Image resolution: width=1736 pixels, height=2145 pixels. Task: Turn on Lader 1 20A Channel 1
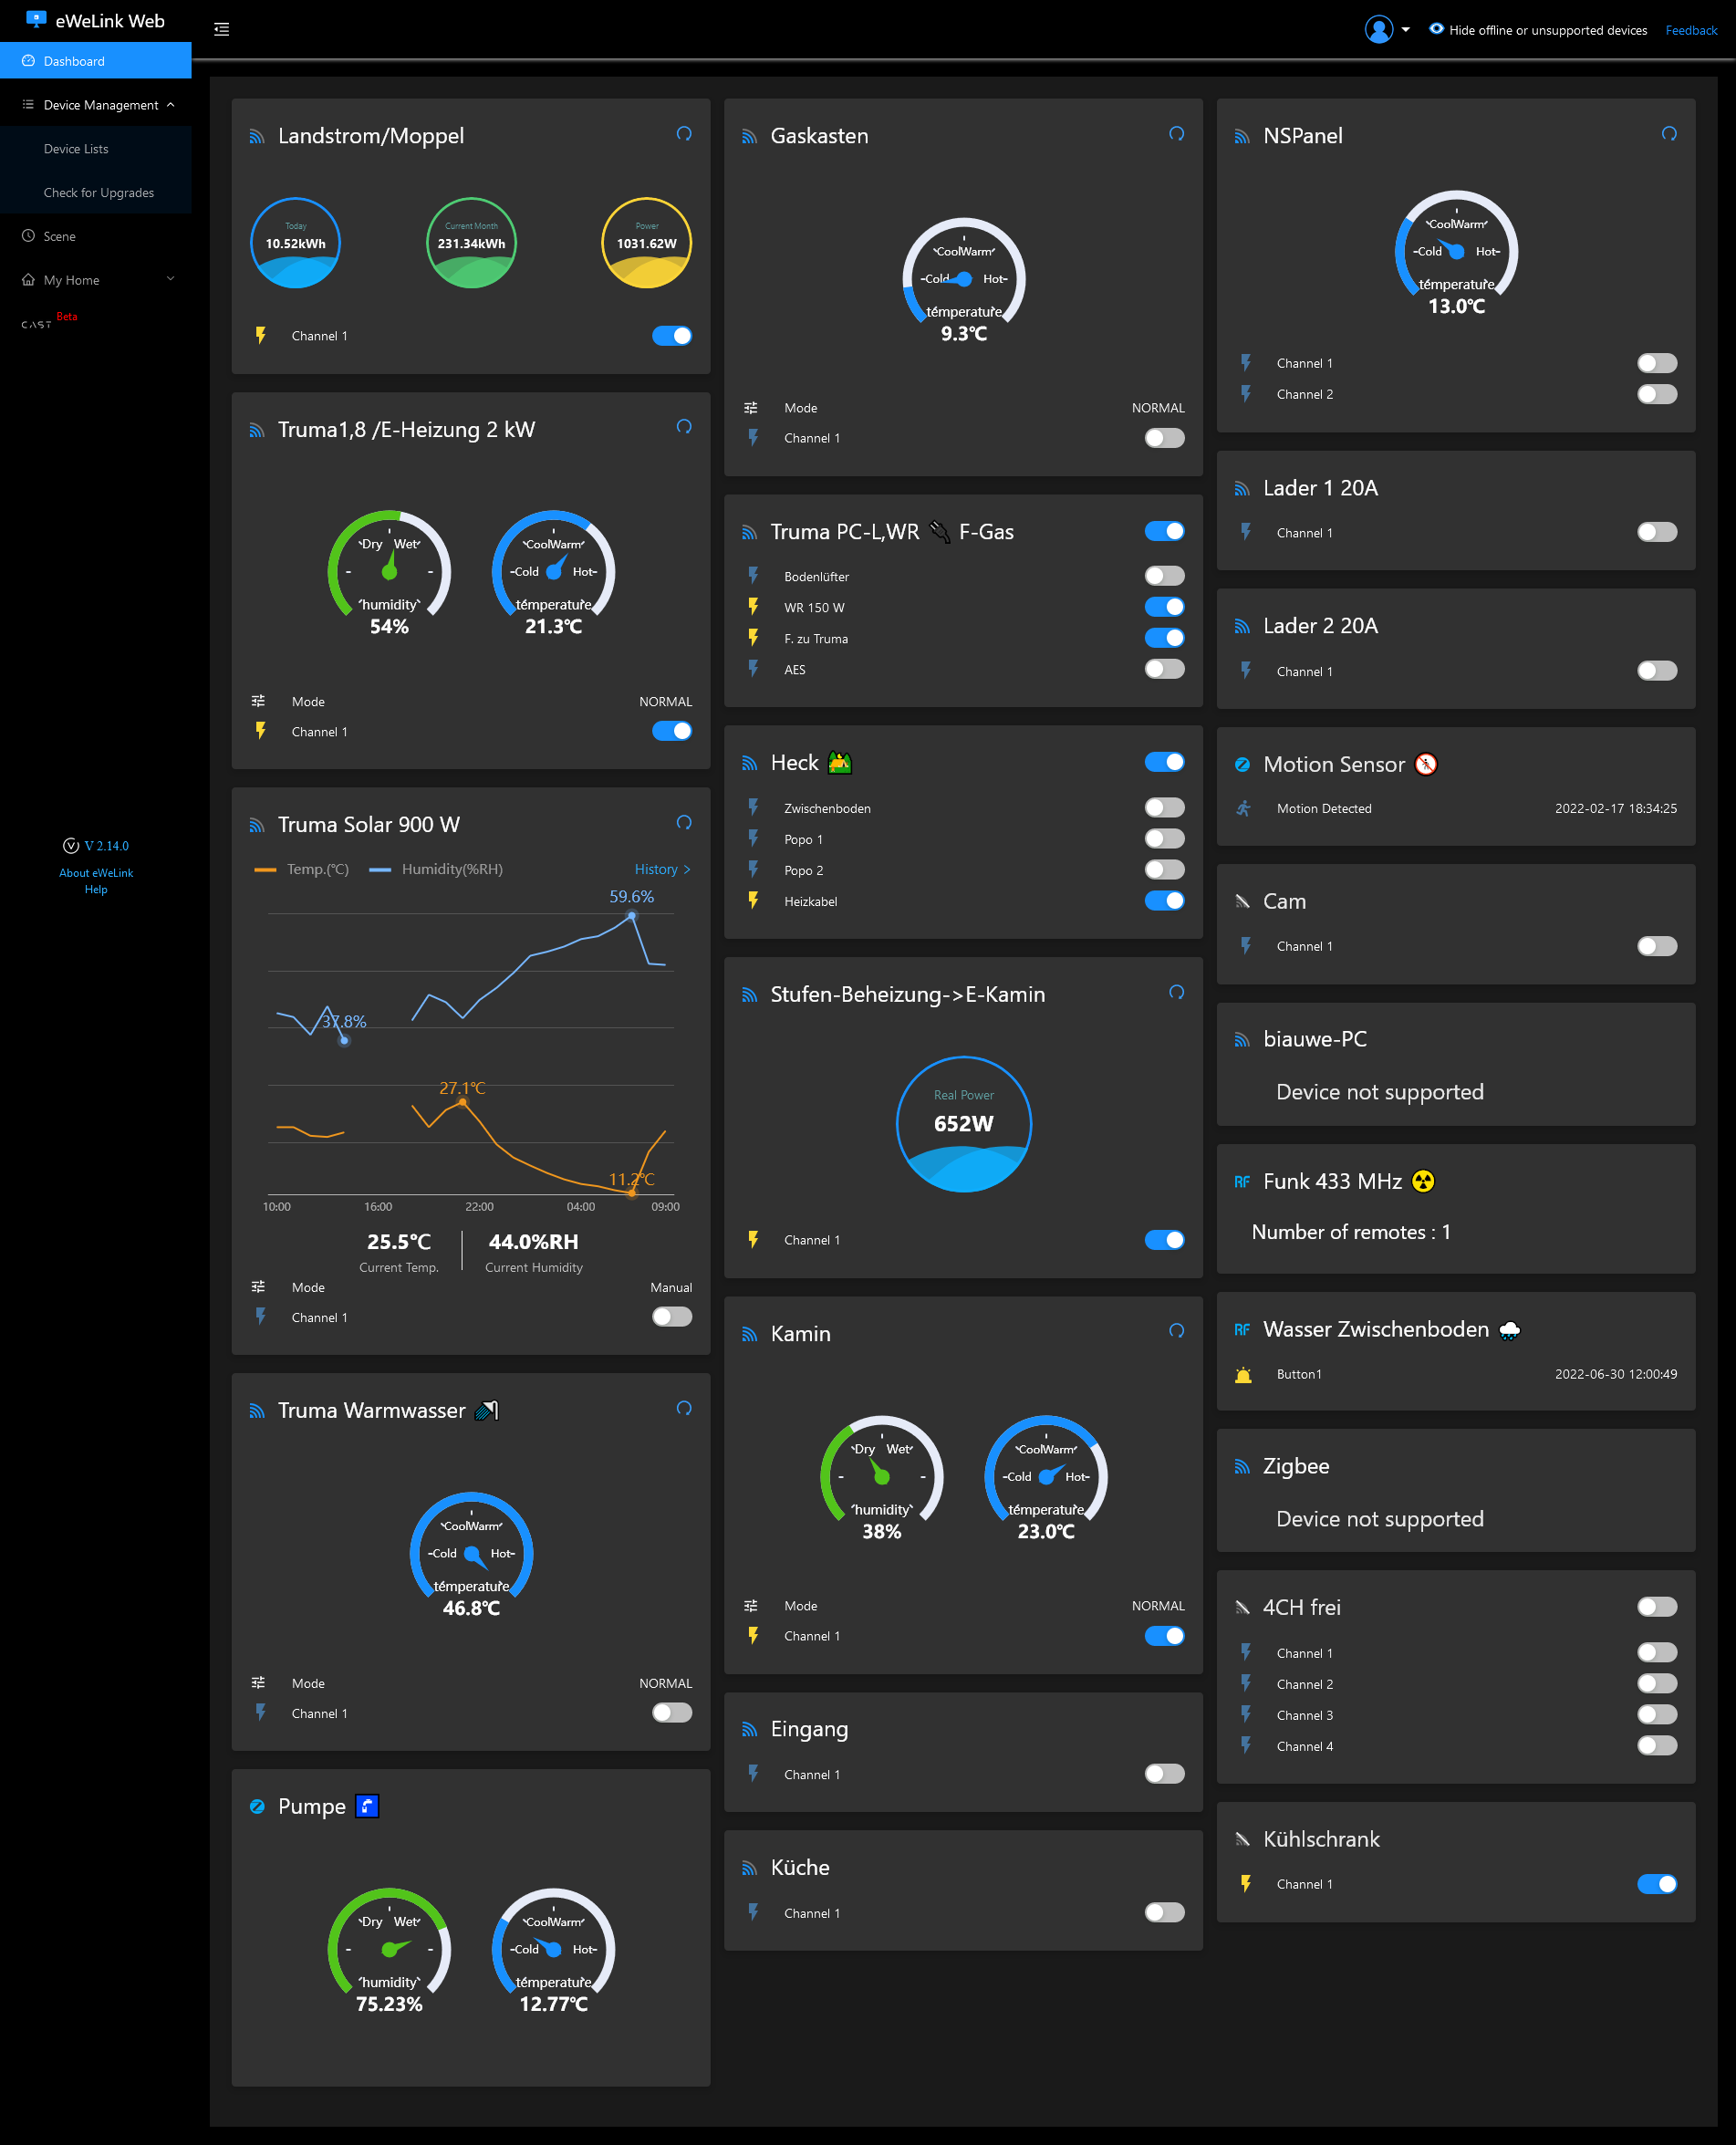coord(1657,533)
